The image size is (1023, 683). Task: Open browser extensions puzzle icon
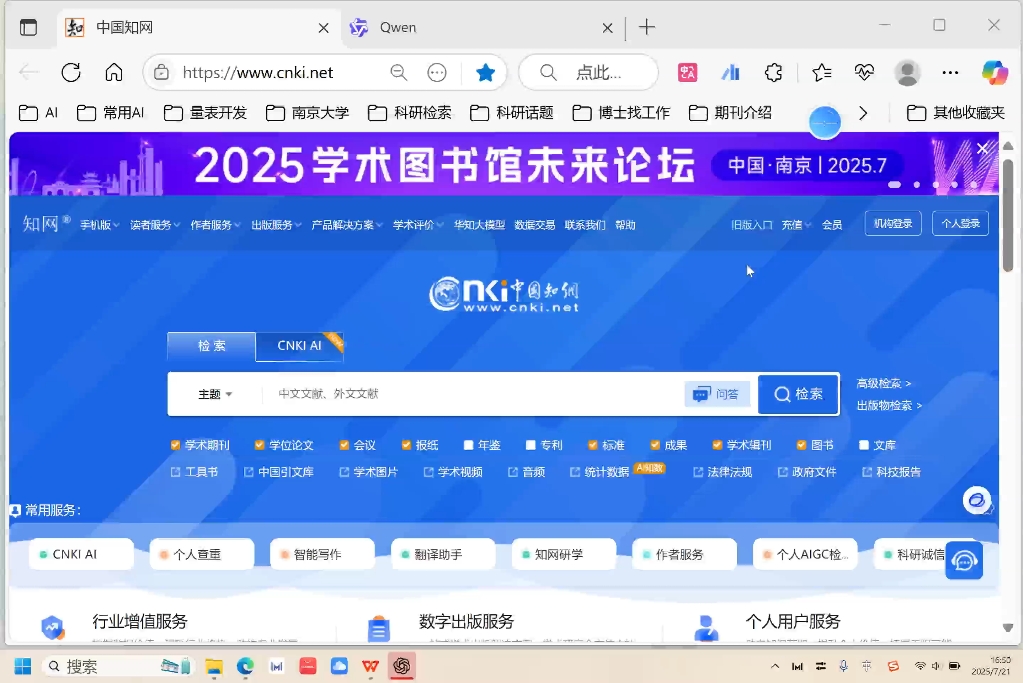point(773,72)
